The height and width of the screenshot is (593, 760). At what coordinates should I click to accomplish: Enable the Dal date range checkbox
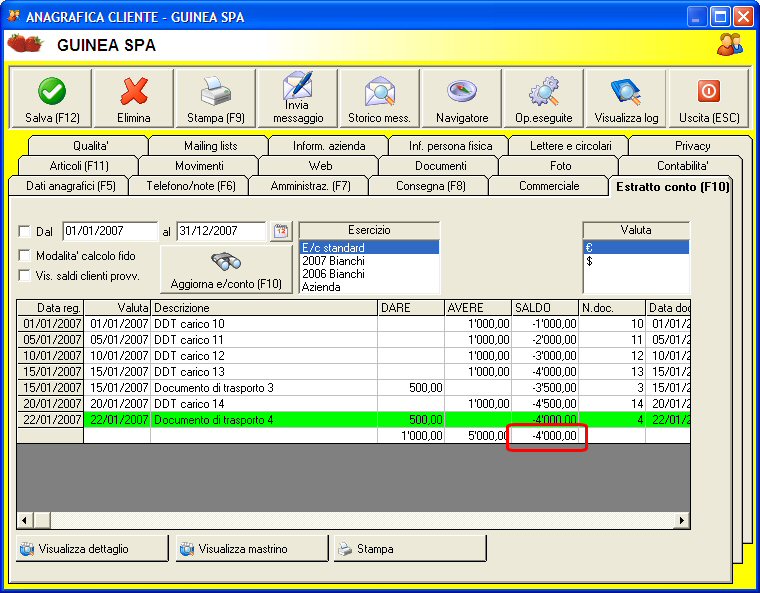(24, 231)
